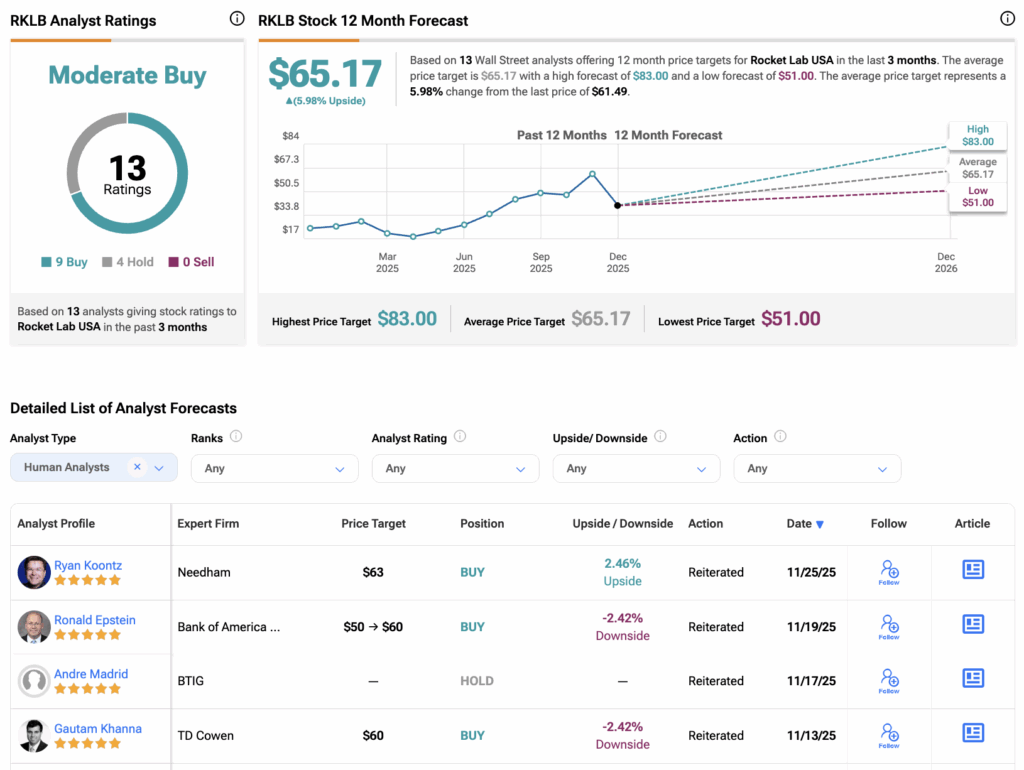Open Ryan Koontz analyst profile link
This screenshot has height=770, width=1024.
pyautogui.click(x=88, y=565)
